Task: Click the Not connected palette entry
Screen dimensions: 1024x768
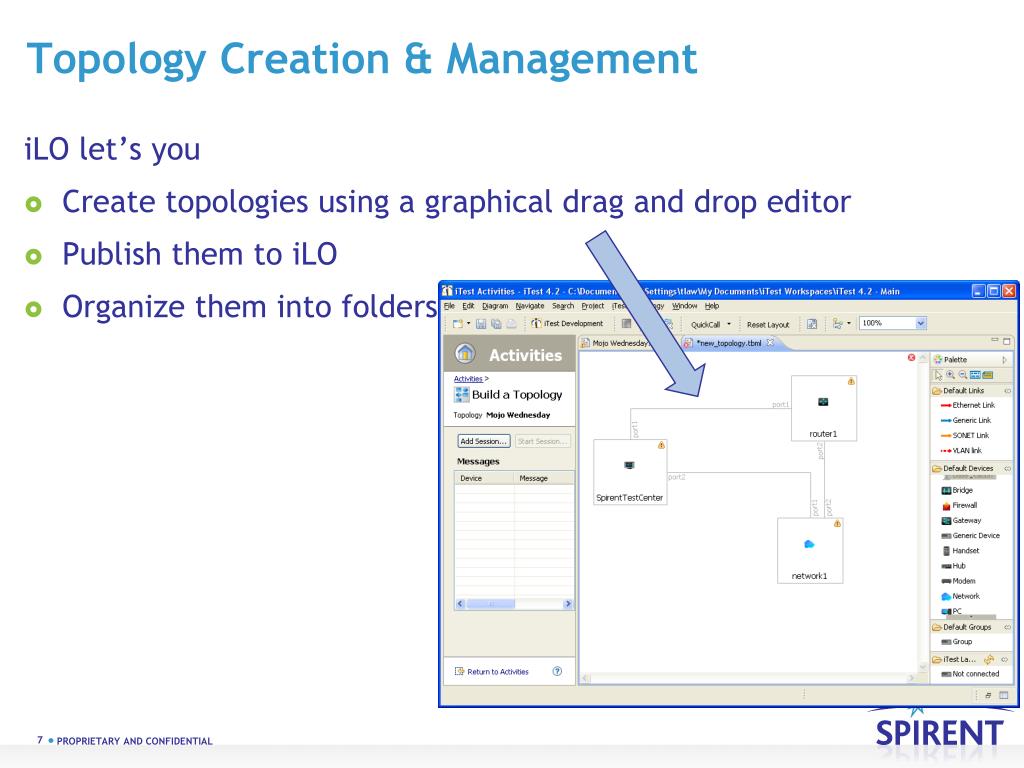Action: tap(970, 673)
